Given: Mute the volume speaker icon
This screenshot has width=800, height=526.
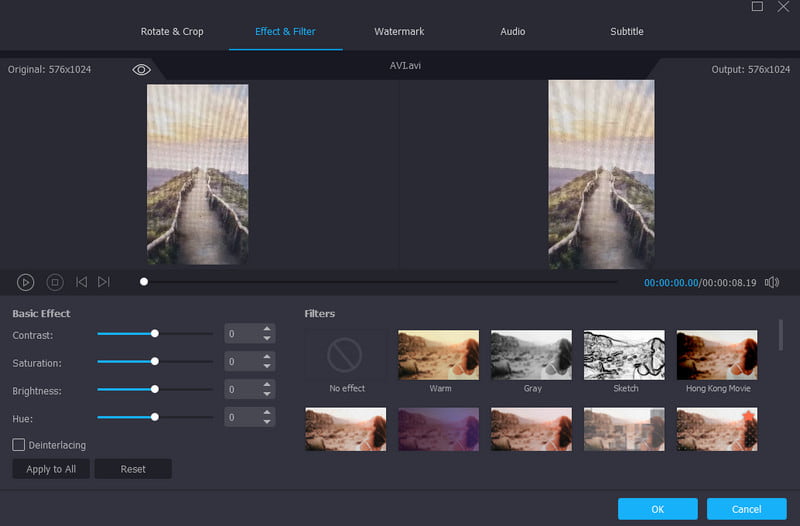Looking at the screenshot, I should coord(771,283).
